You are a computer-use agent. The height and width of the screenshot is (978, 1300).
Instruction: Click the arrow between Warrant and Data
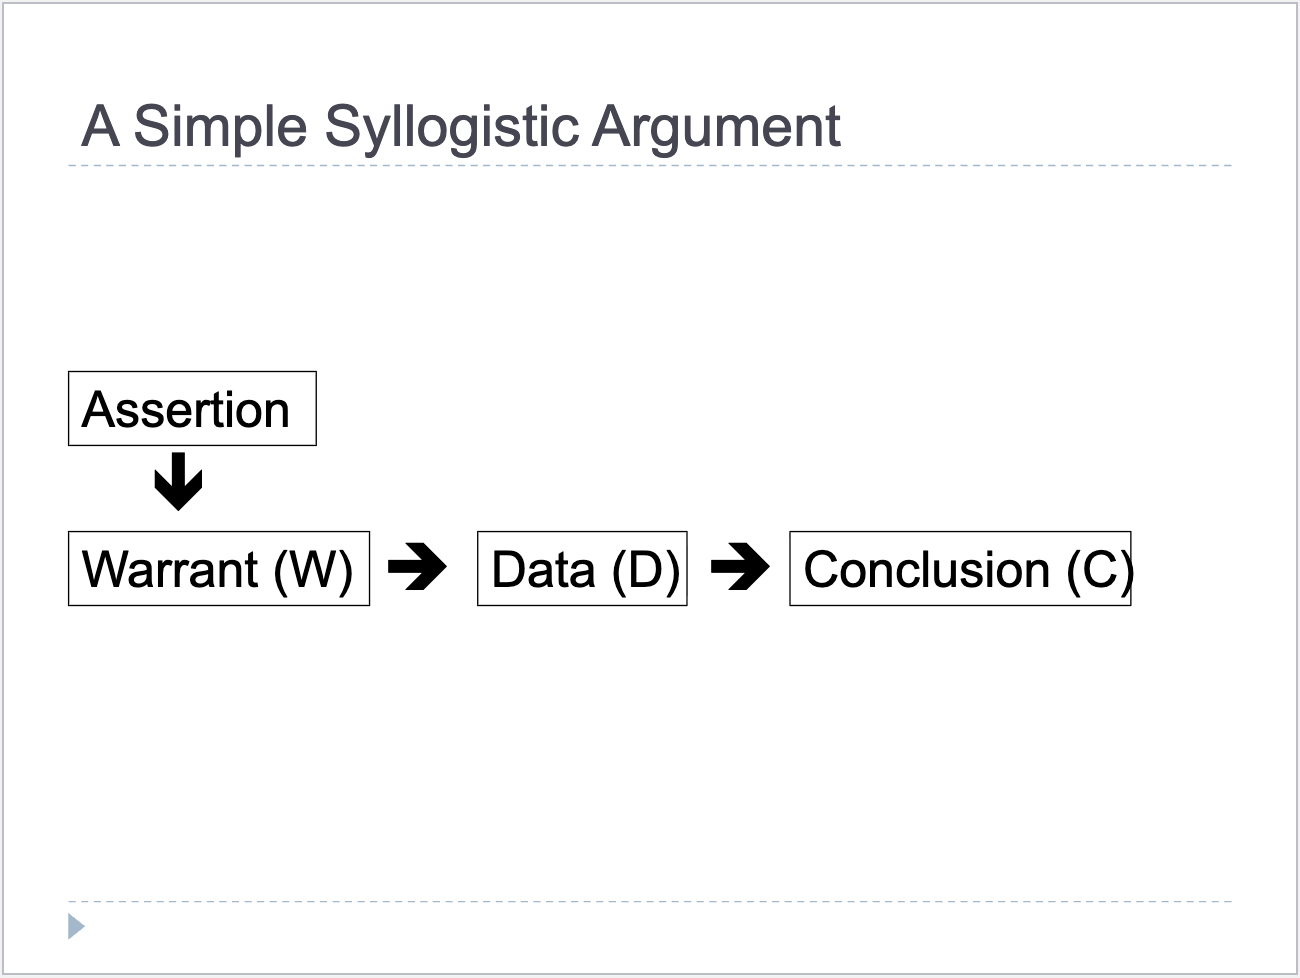pos(417,568)
